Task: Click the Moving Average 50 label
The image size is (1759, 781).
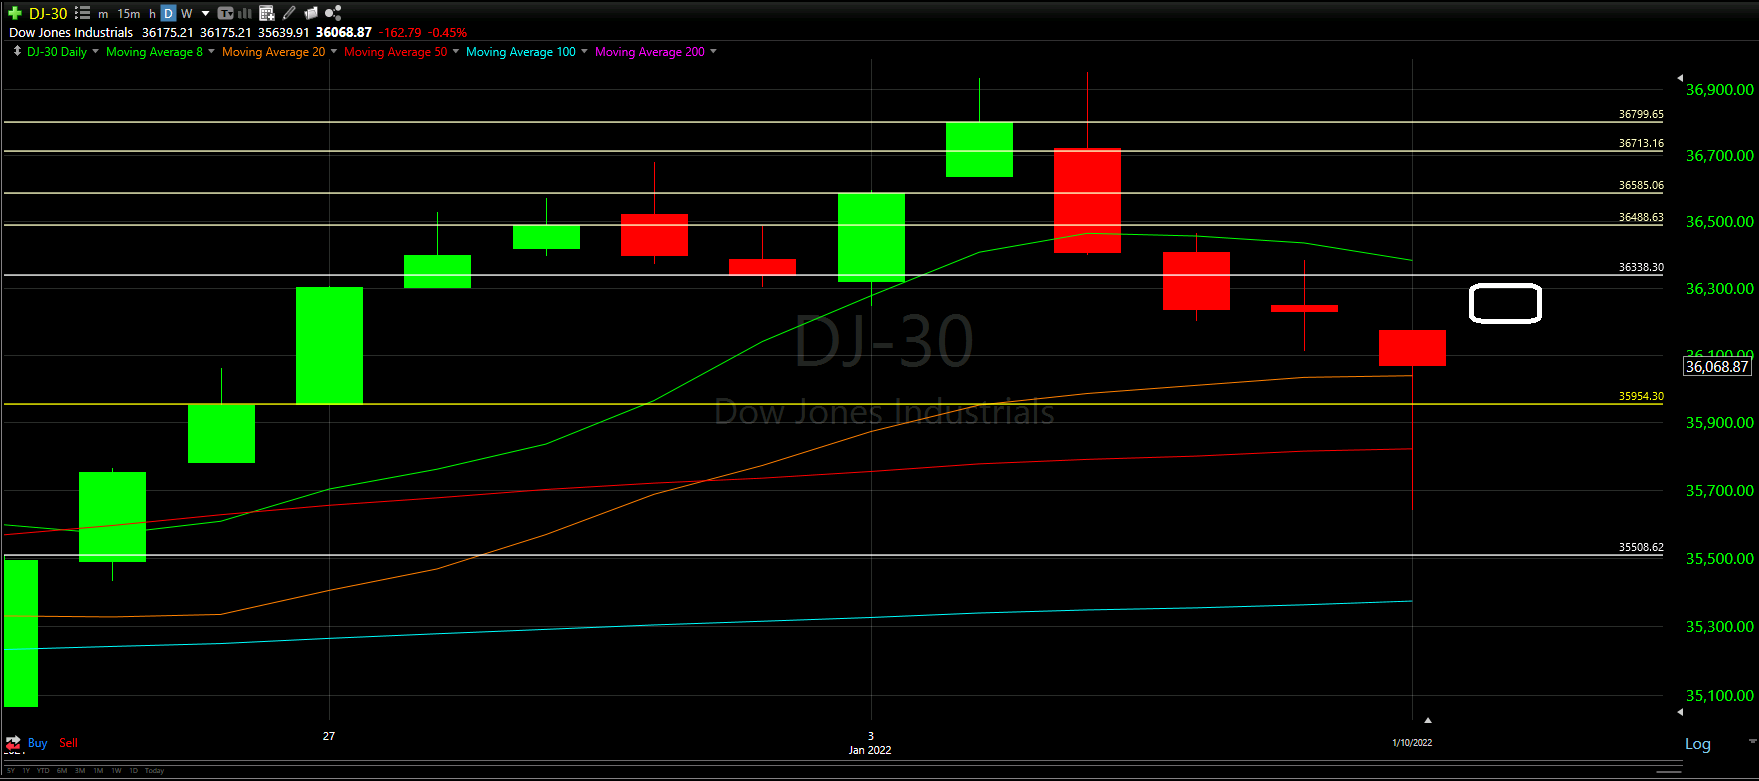Action: [x=396, y=52]
